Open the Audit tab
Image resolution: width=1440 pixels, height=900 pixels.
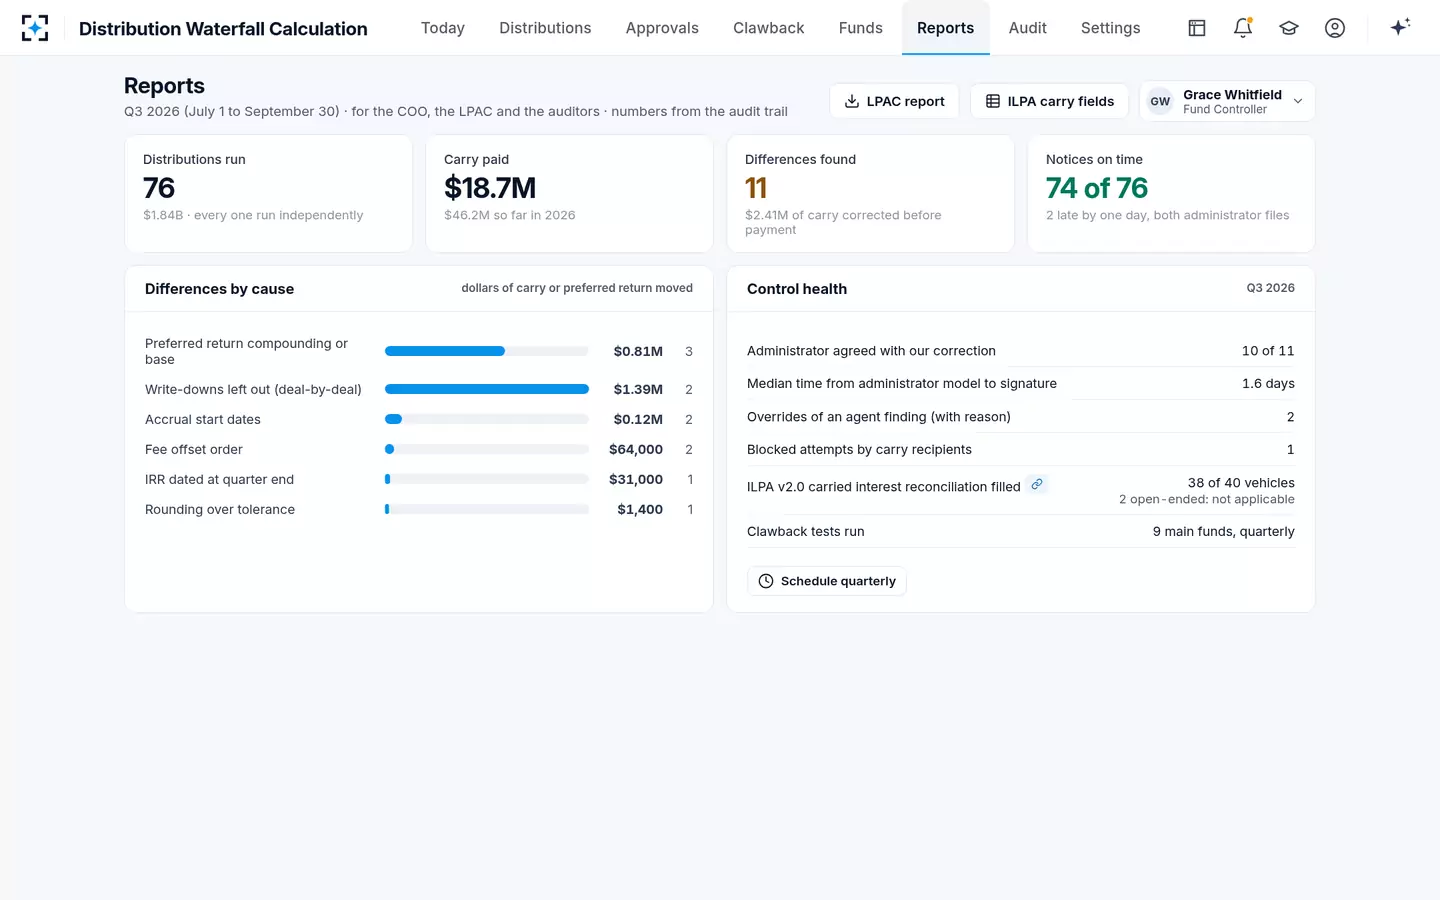click(1027, 28)
